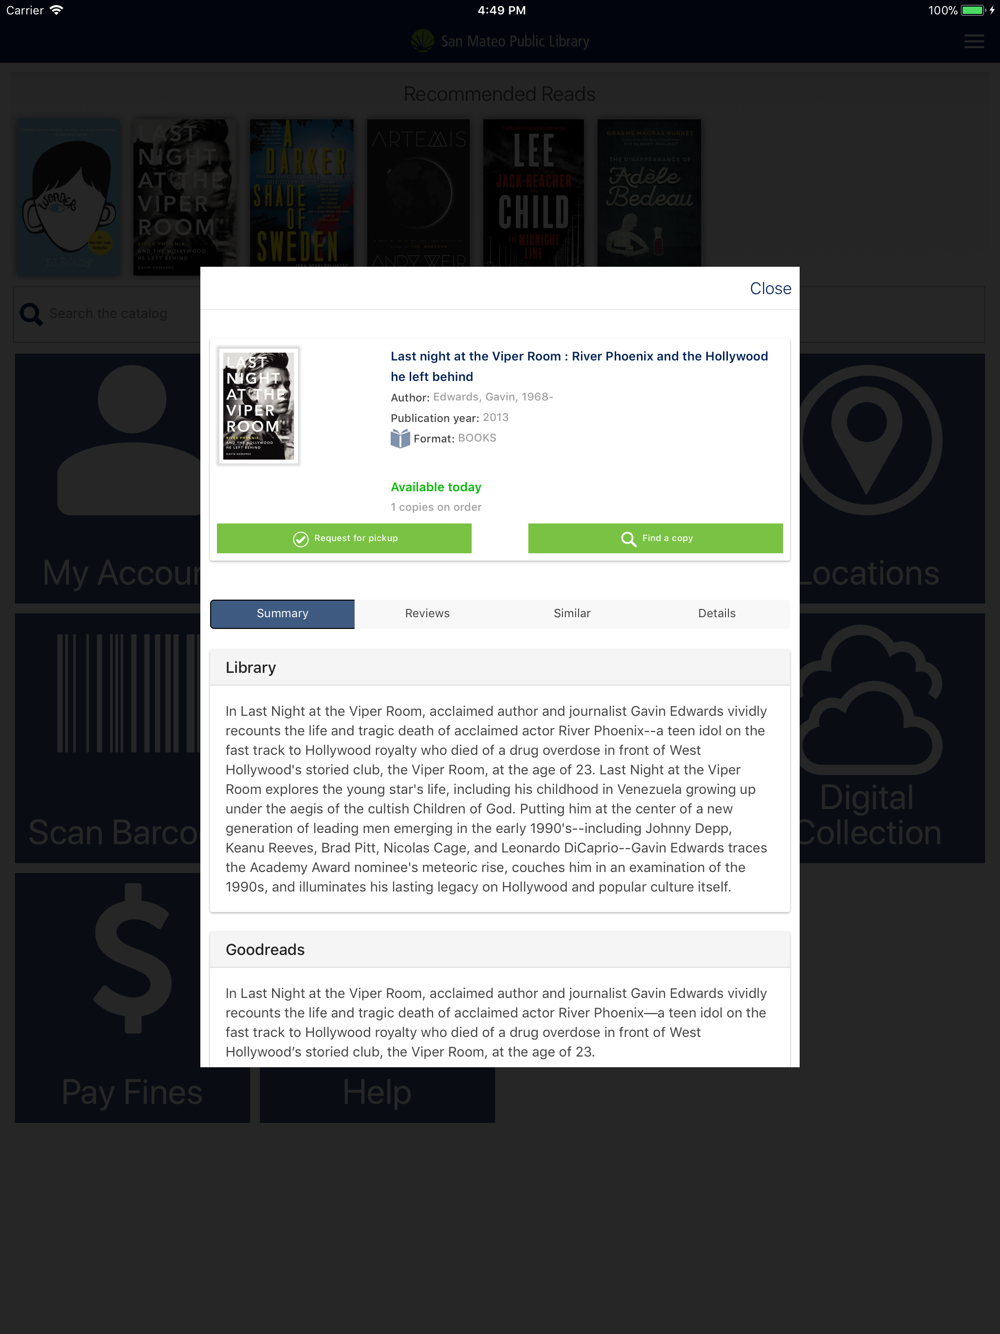Switch to the Reviews tab
1000x1334 pixels.
pyautogui.click(x=427, y=613)
